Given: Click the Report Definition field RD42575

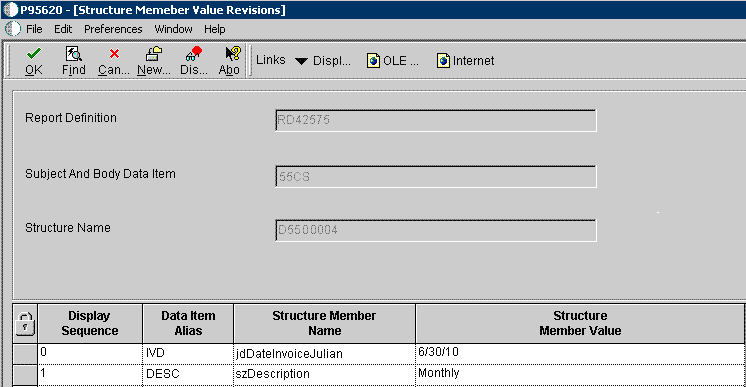Looking at the screenshot, I should point(436,120).
